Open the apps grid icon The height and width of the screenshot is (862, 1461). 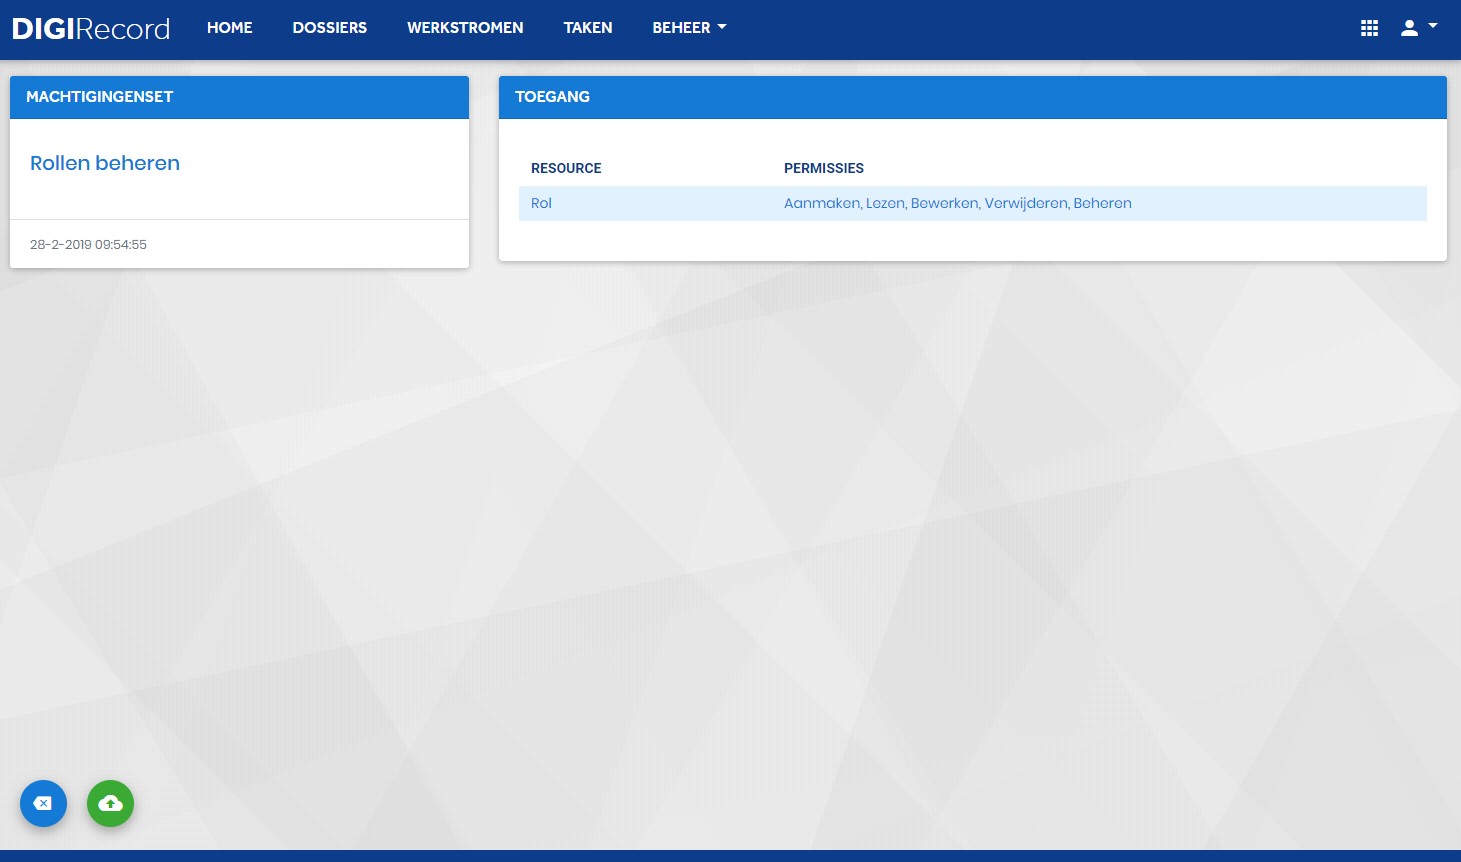pos(1369,28)
